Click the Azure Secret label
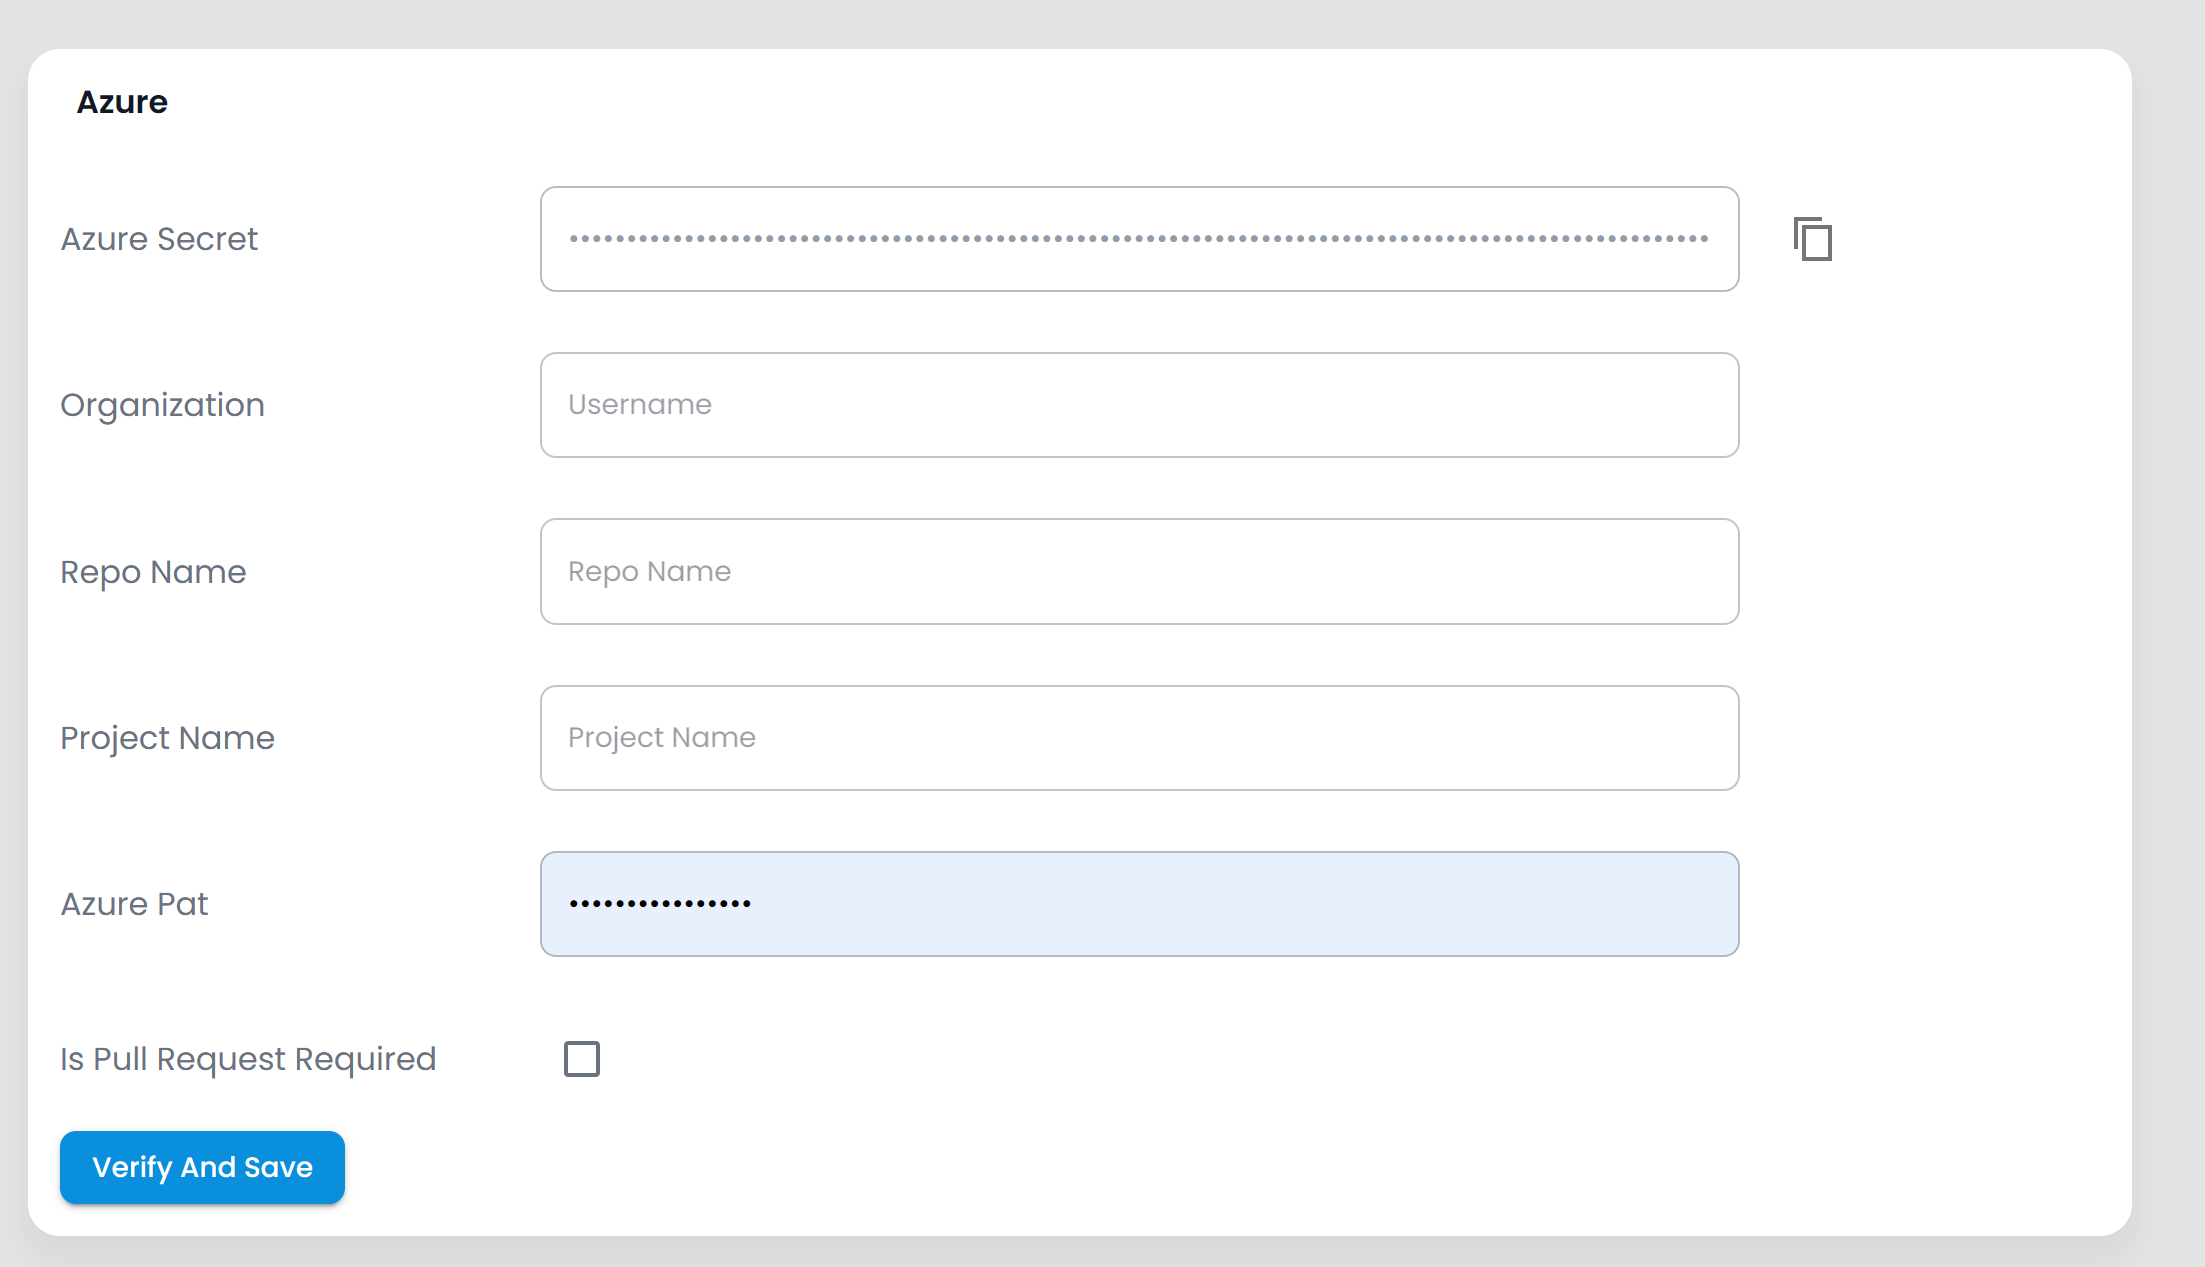Viewport: 2205px width, 1267px height. coord(159,239)
